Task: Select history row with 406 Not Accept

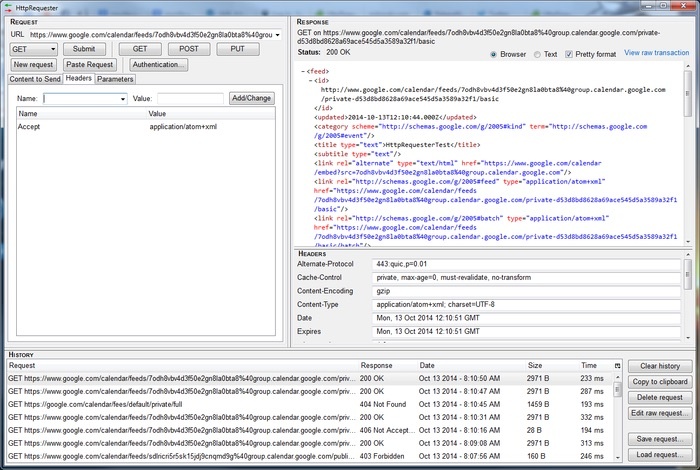Action: pyautogui.click(x=310, y=430)
